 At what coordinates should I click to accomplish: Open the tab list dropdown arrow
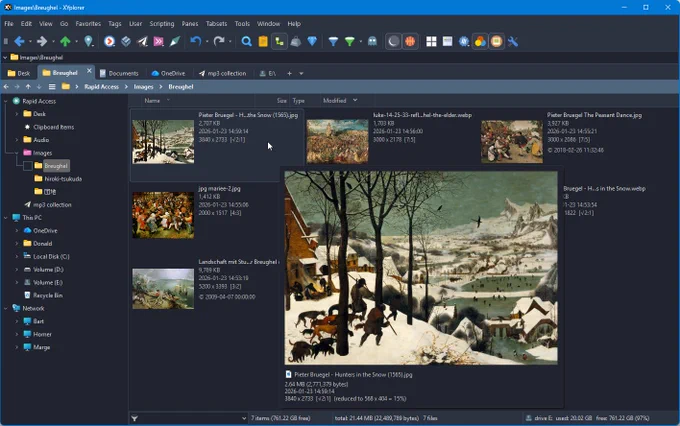point(301,73)
